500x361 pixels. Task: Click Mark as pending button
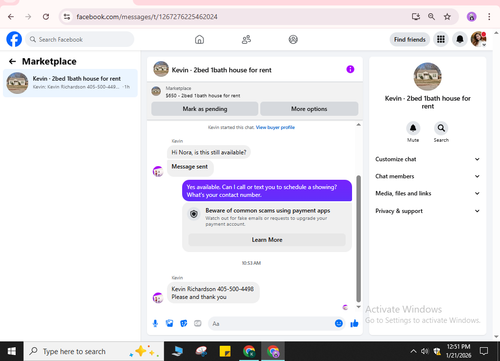point(205,109)
